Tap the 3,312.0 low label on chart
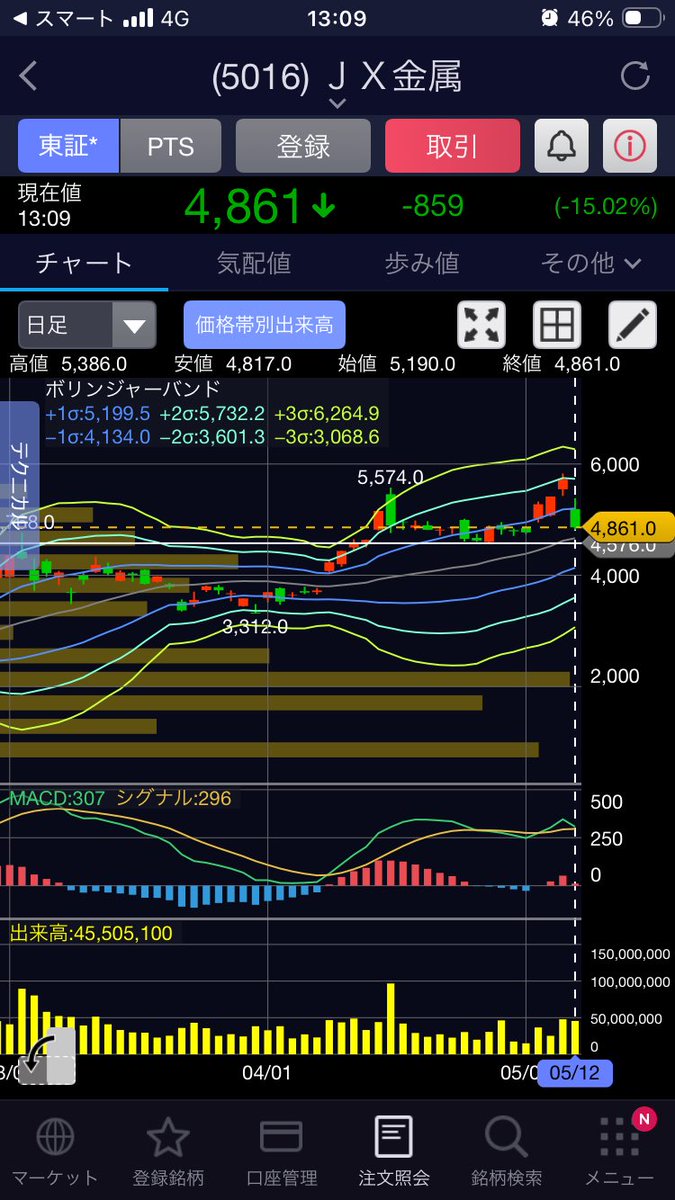This screenshot has height=1200, width=675. click(x=255, y=627)
